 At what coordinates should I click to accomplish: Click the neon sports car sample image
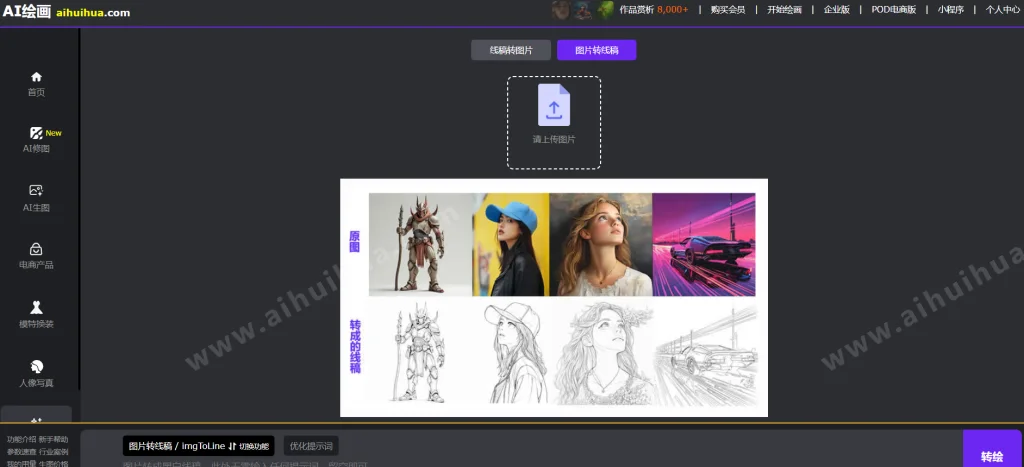[x=704, y=244]
